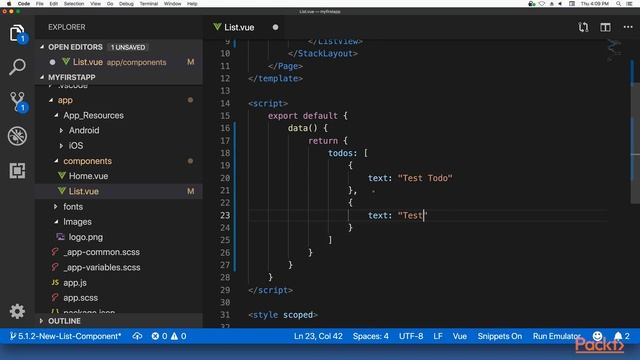640x360 pixels.
Task: Open macOS Spotlight search icon
Action: click(x=618, y=4)
